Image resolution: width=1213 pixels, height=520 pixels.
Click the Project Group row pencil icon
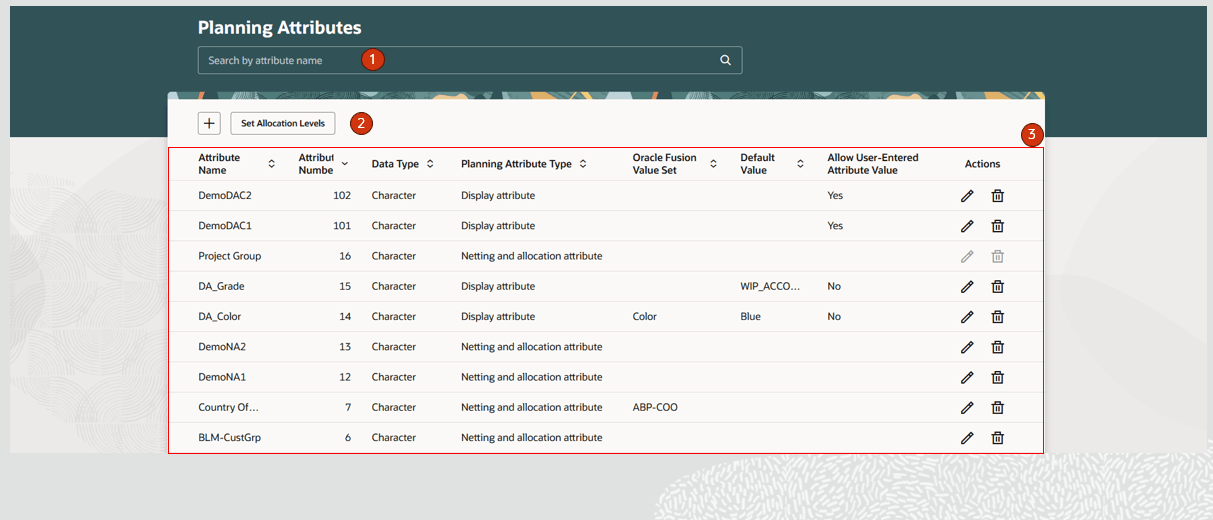(967, 256)
